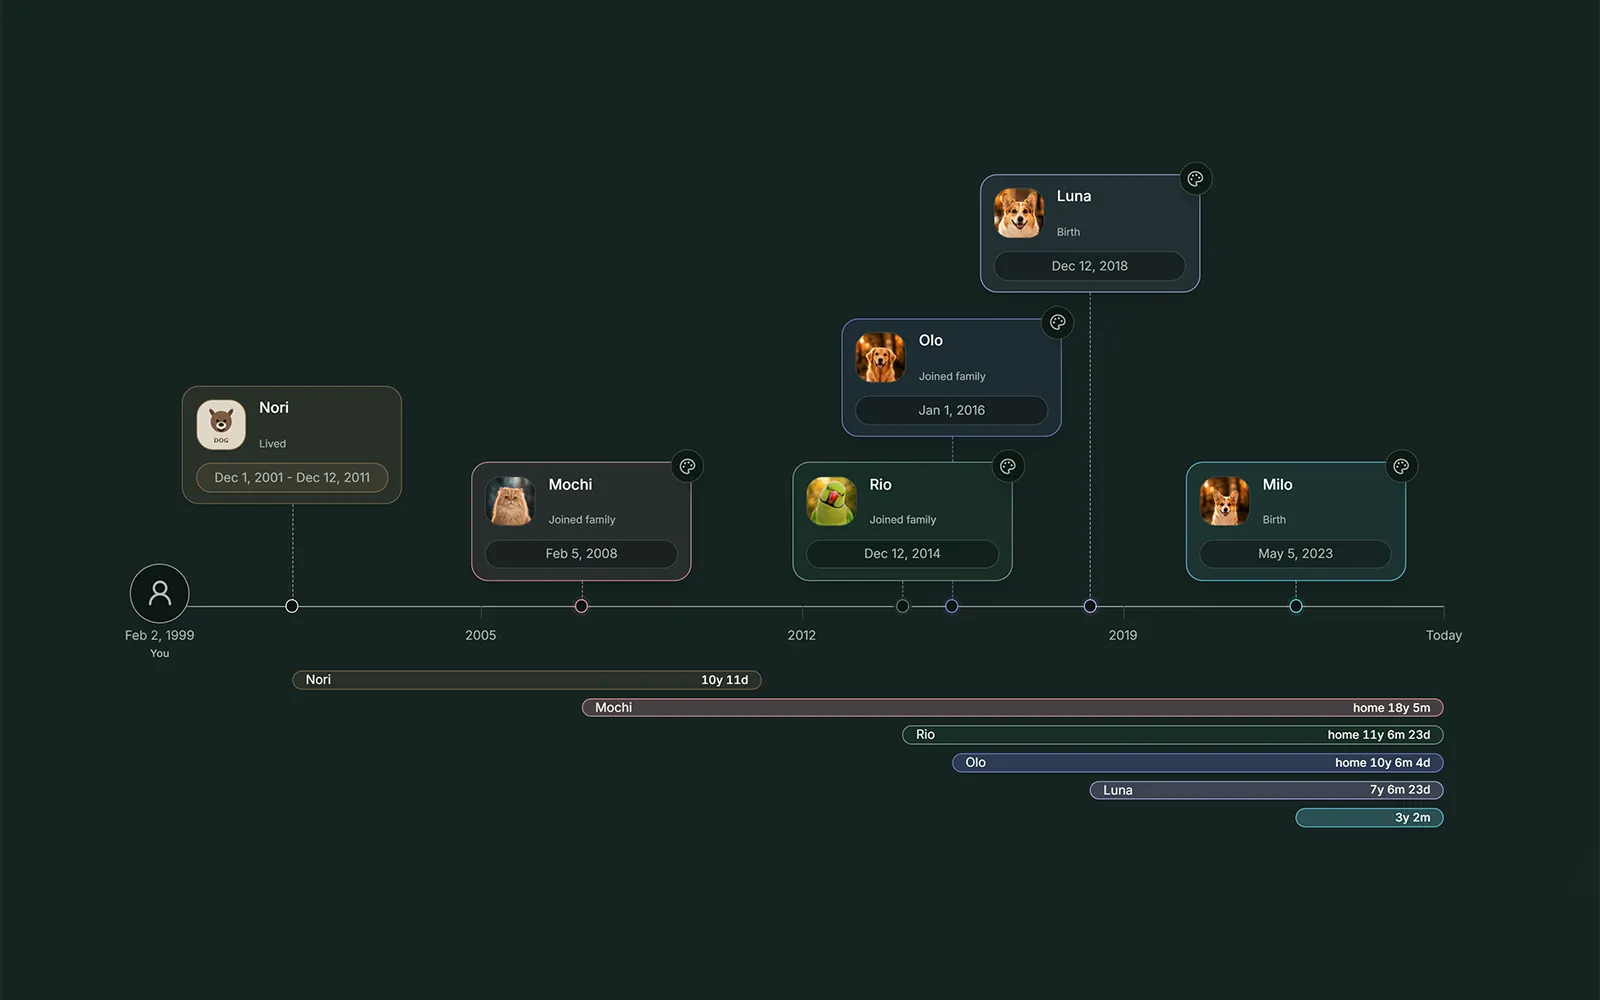The height and width of the screenshot is (1000, 1600).
Task: Edit Rio's date Dec 12, 2014
Action: click(x=902, y=554)
